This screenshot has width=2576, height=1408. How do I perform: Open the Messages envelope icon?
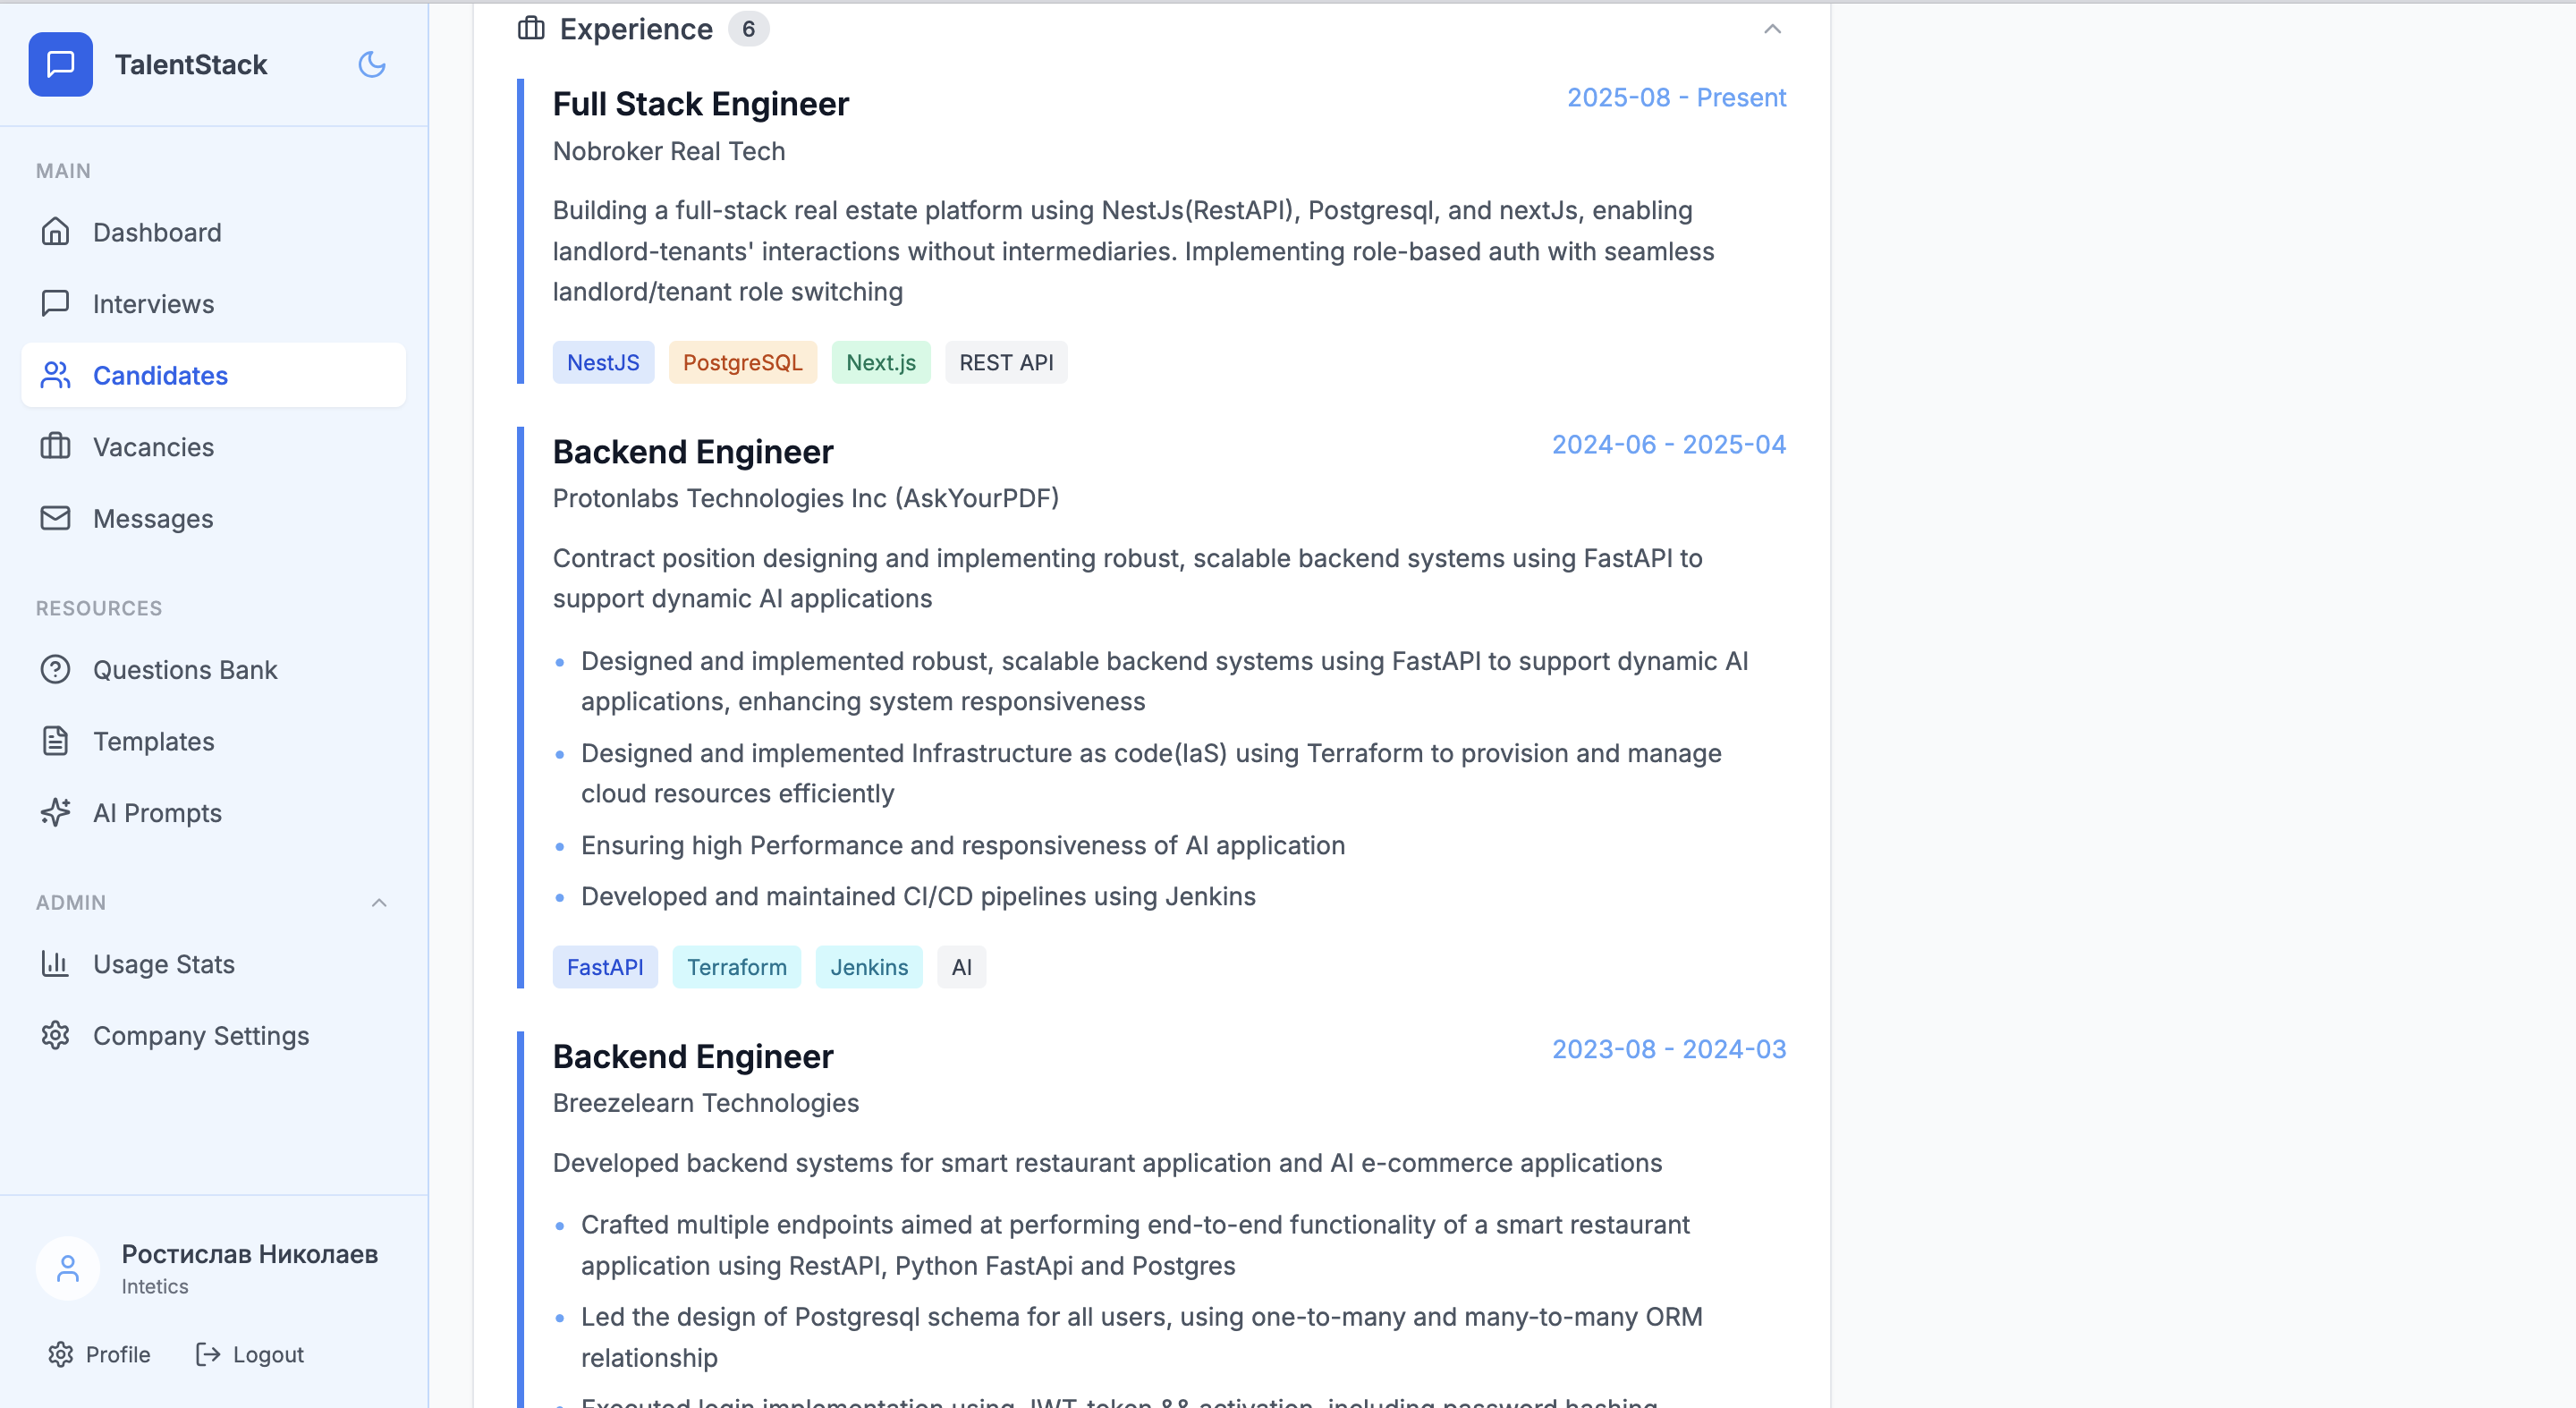click(x=56, y=518)
